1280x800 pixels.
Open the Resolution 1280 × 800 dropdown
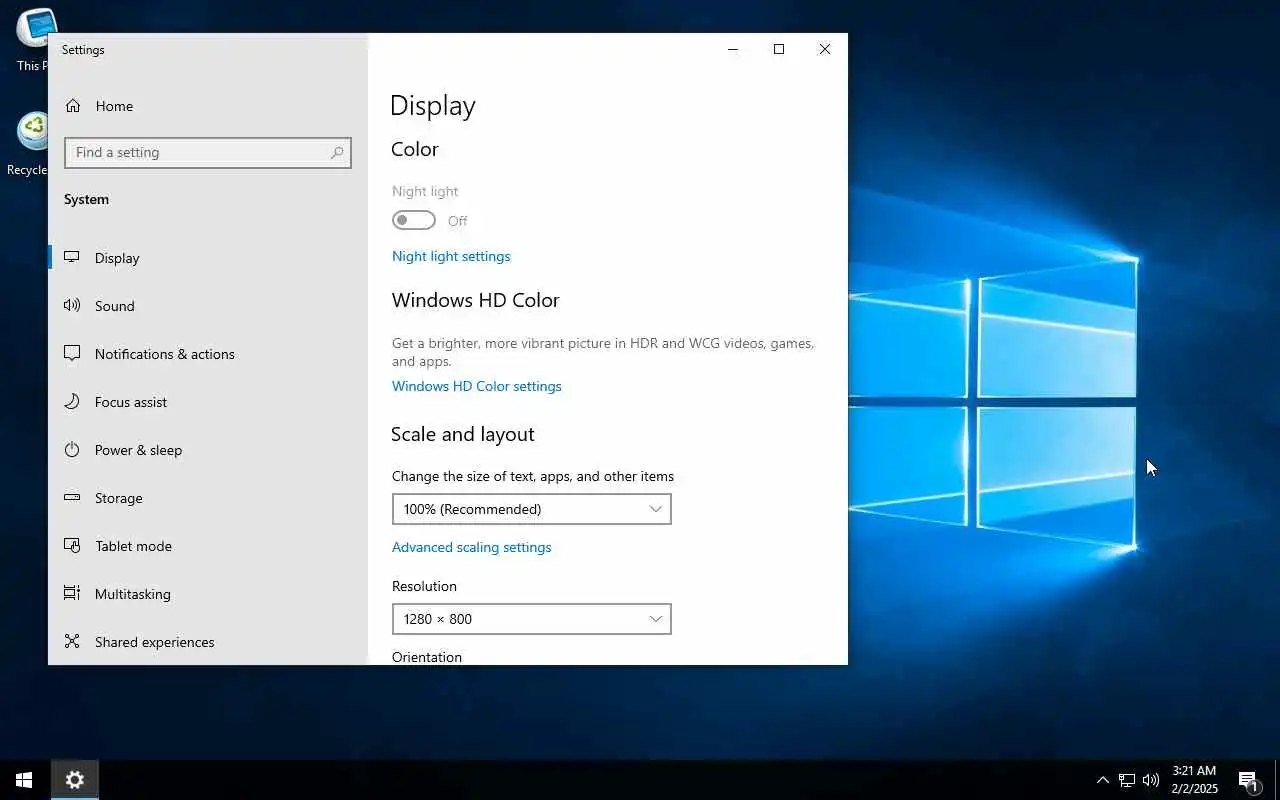coord(531,619)
